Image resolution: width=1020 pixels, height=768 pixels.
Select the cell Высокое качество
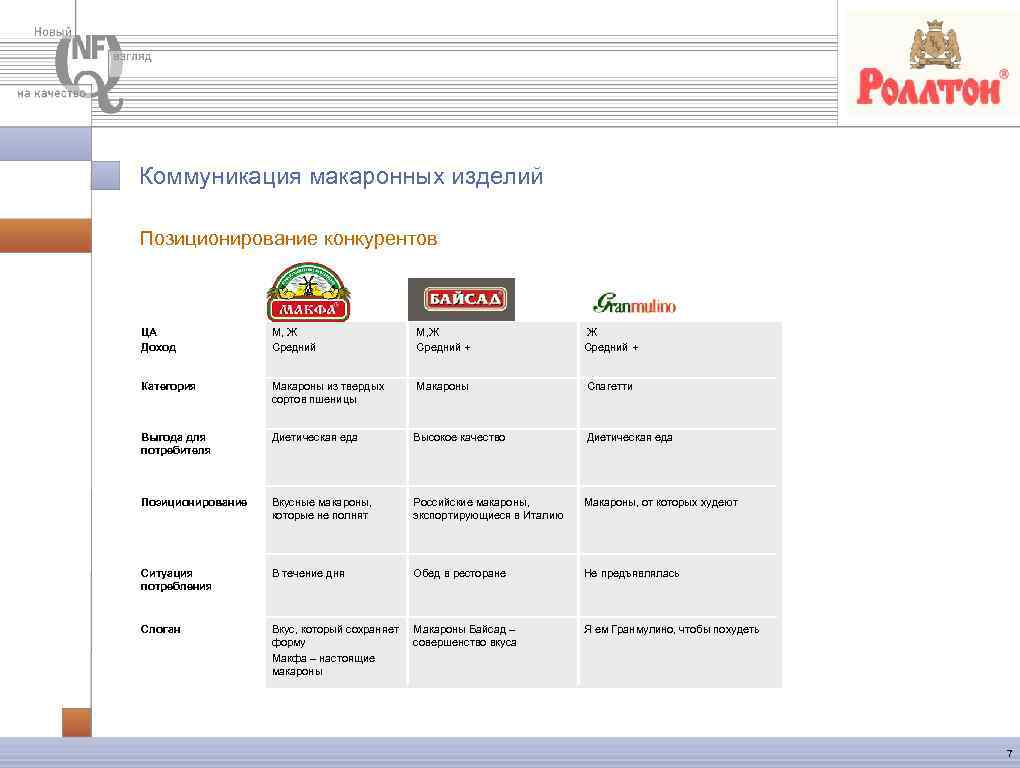click(459, 438)
